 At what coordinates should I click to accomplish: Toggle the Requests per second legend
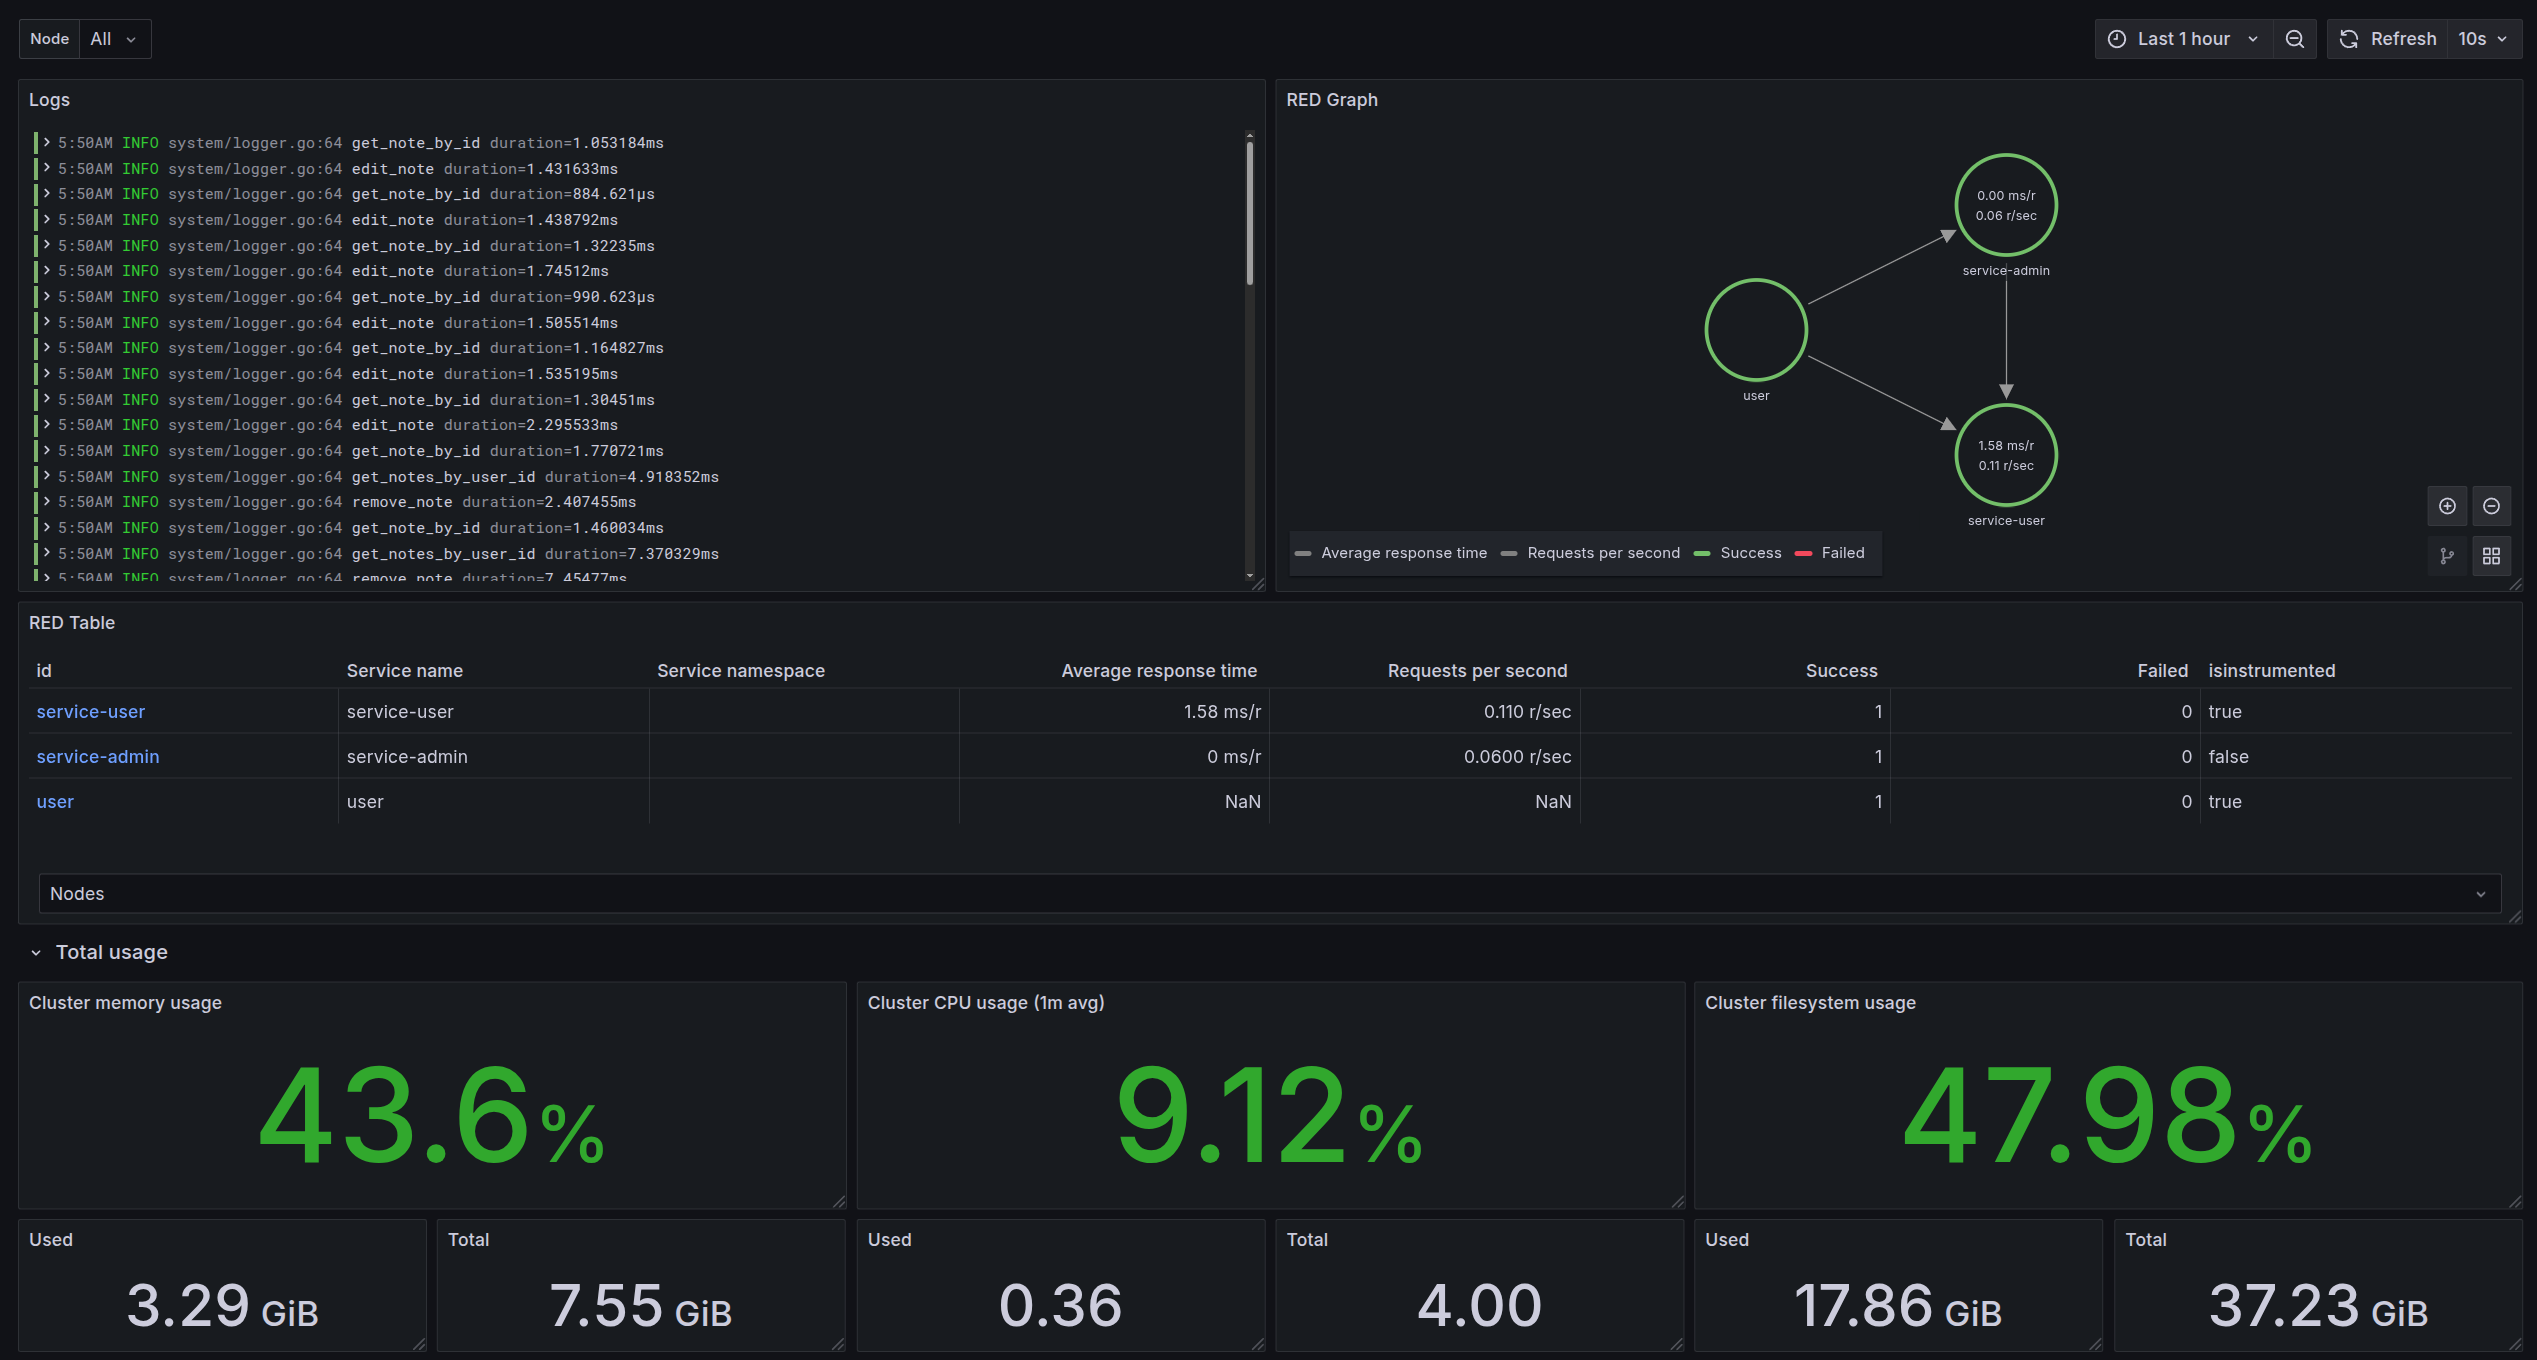tap(1591, 553)
